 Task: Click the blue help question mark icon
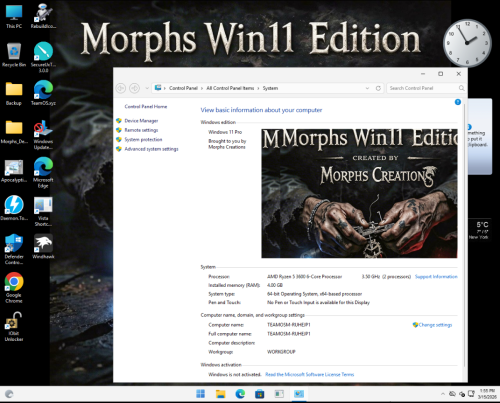458,102
